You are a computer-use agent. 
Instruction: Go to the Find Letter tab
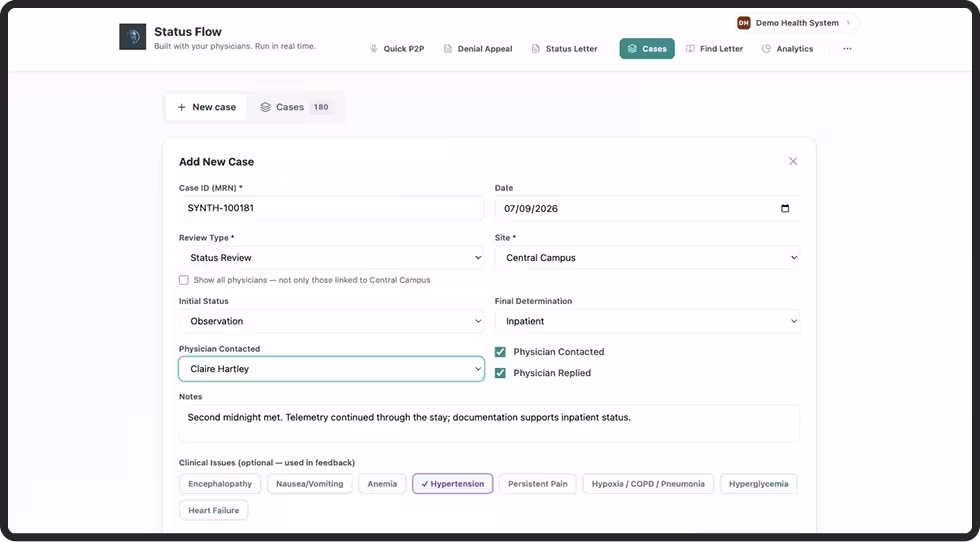pos(714,49)
